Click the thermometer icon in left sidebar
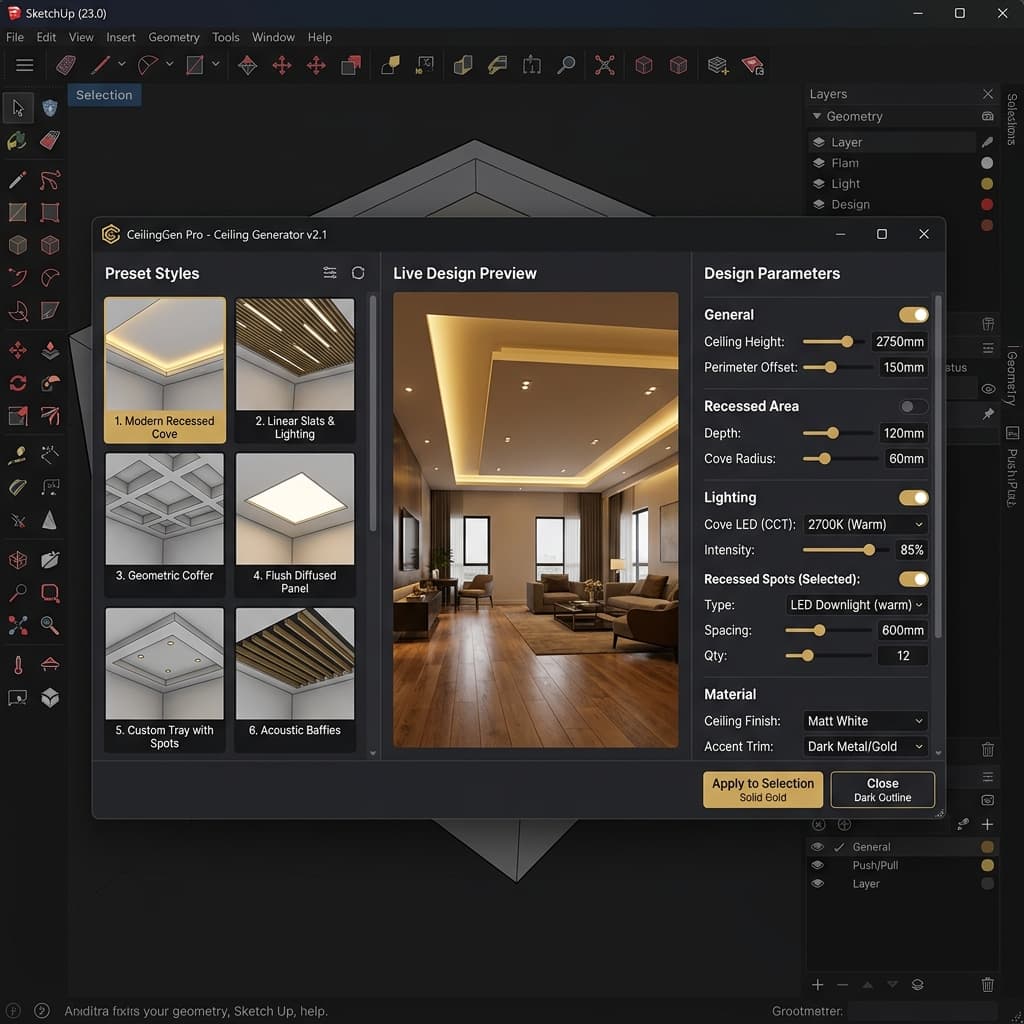This screenshot has width=1024, height=1024. [x=18, y=665]
